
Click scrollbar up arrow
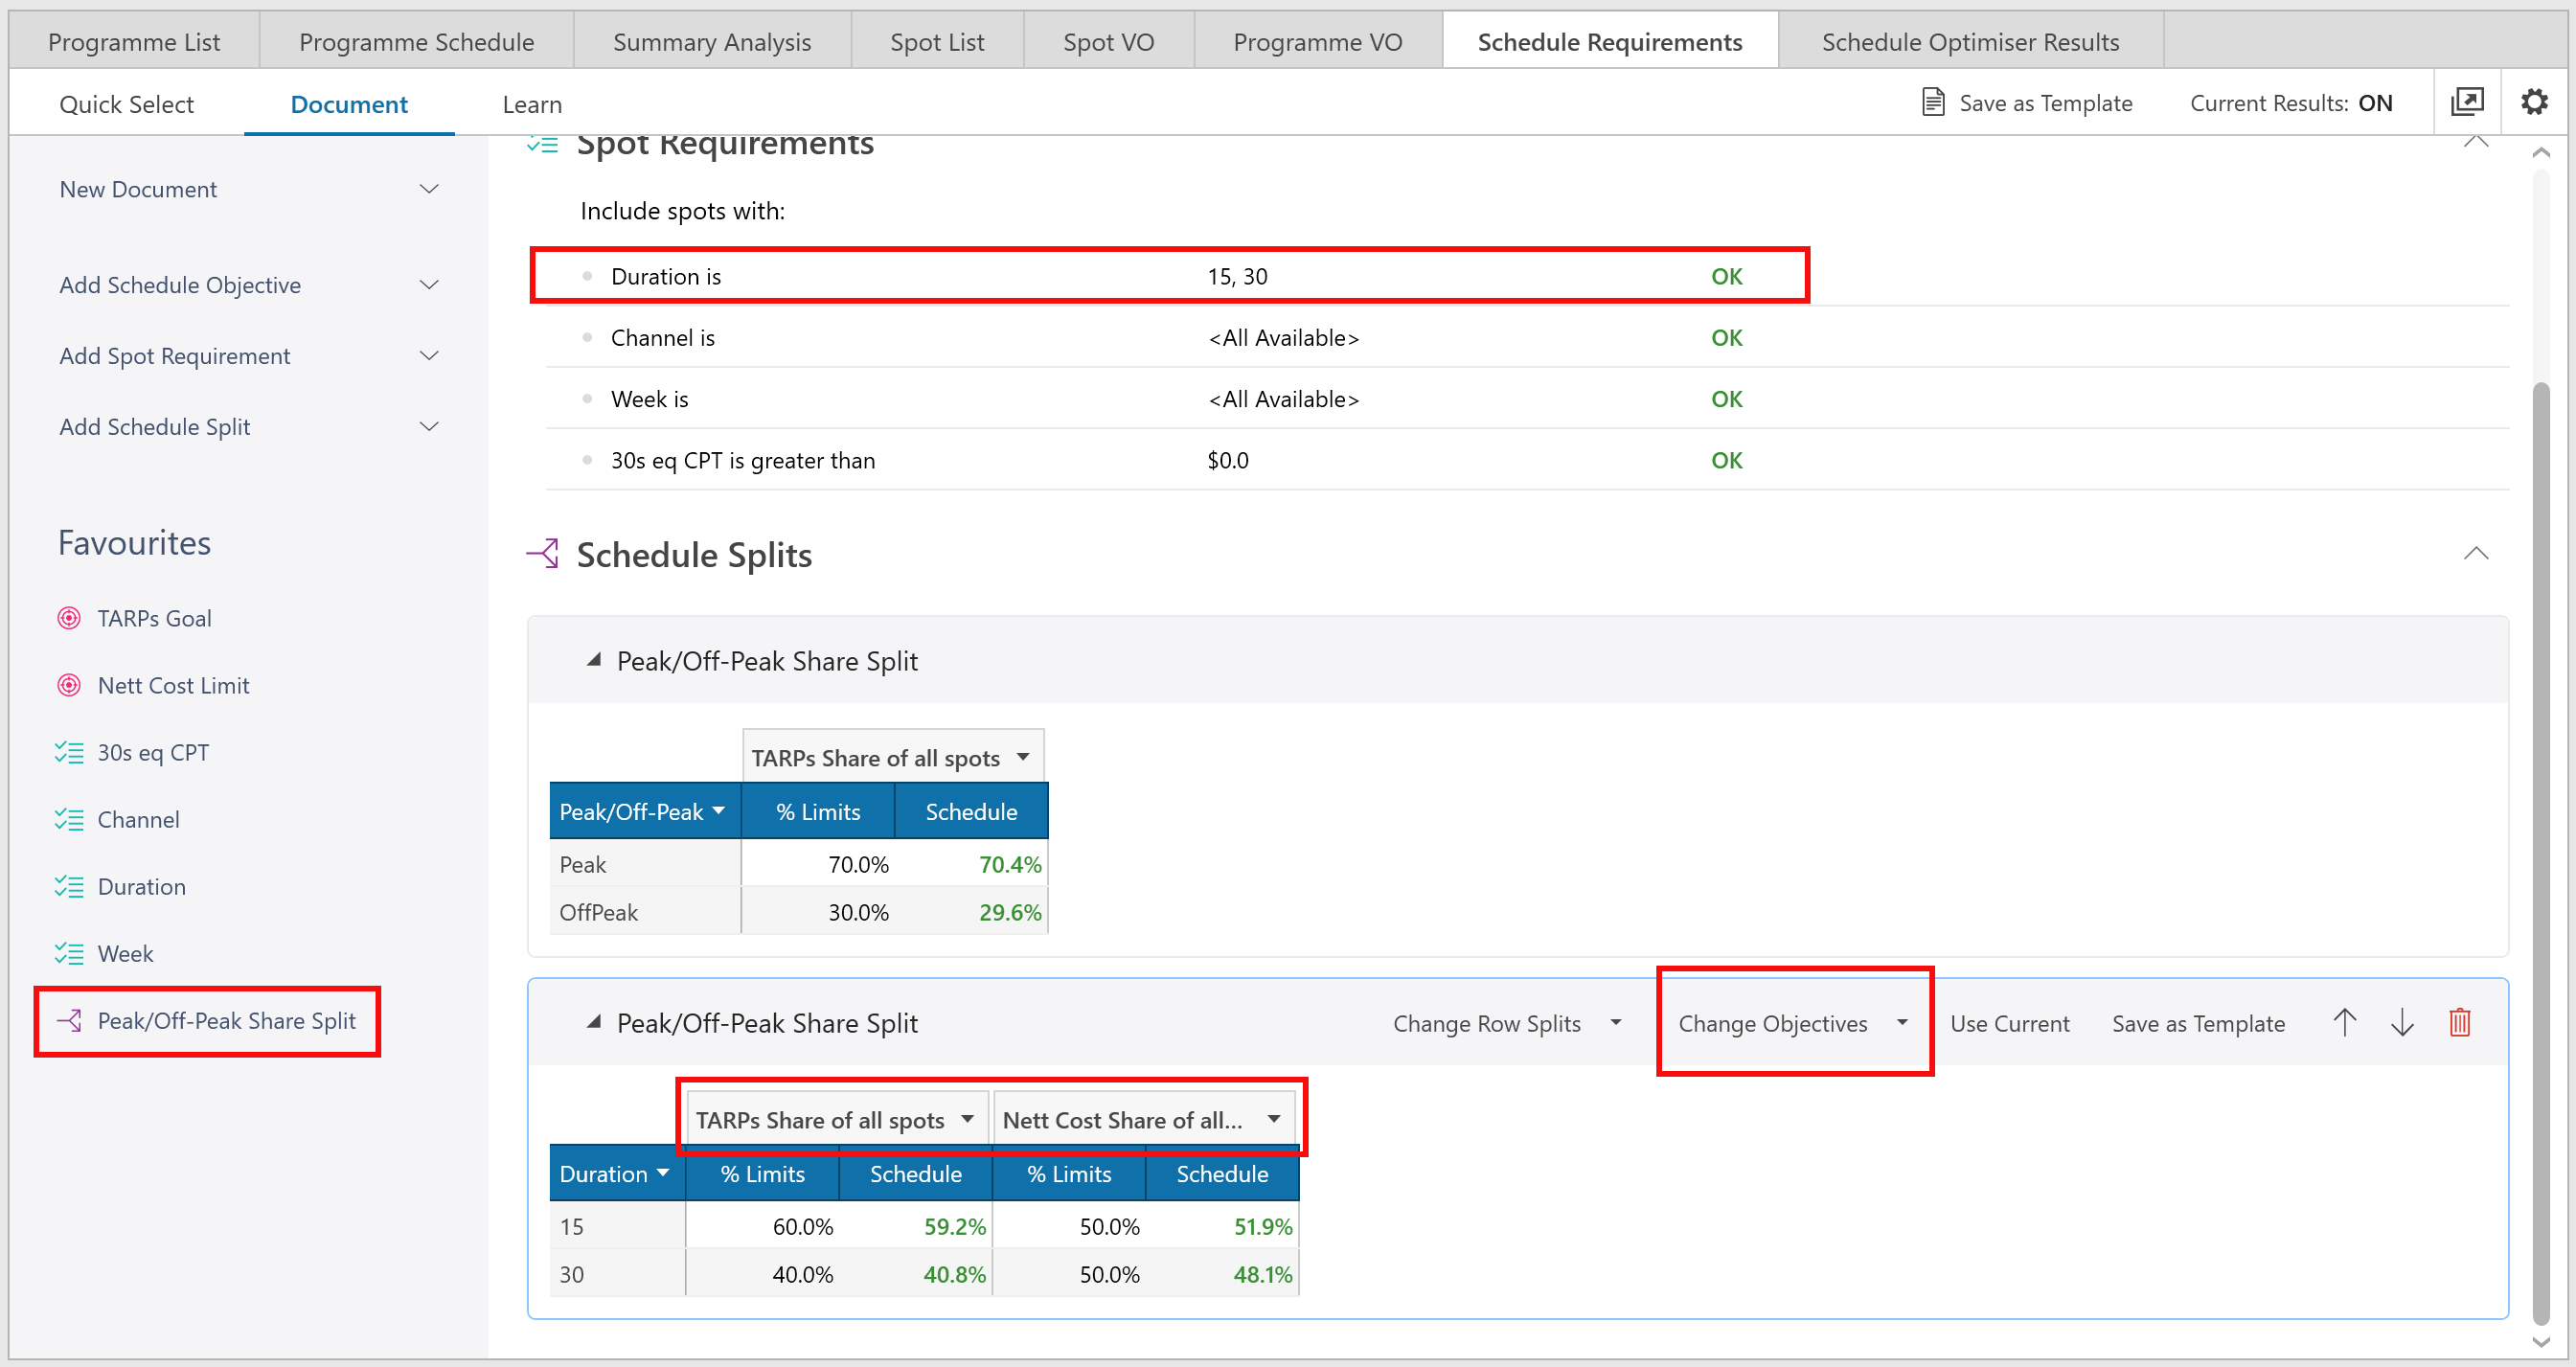point(2540,153)
